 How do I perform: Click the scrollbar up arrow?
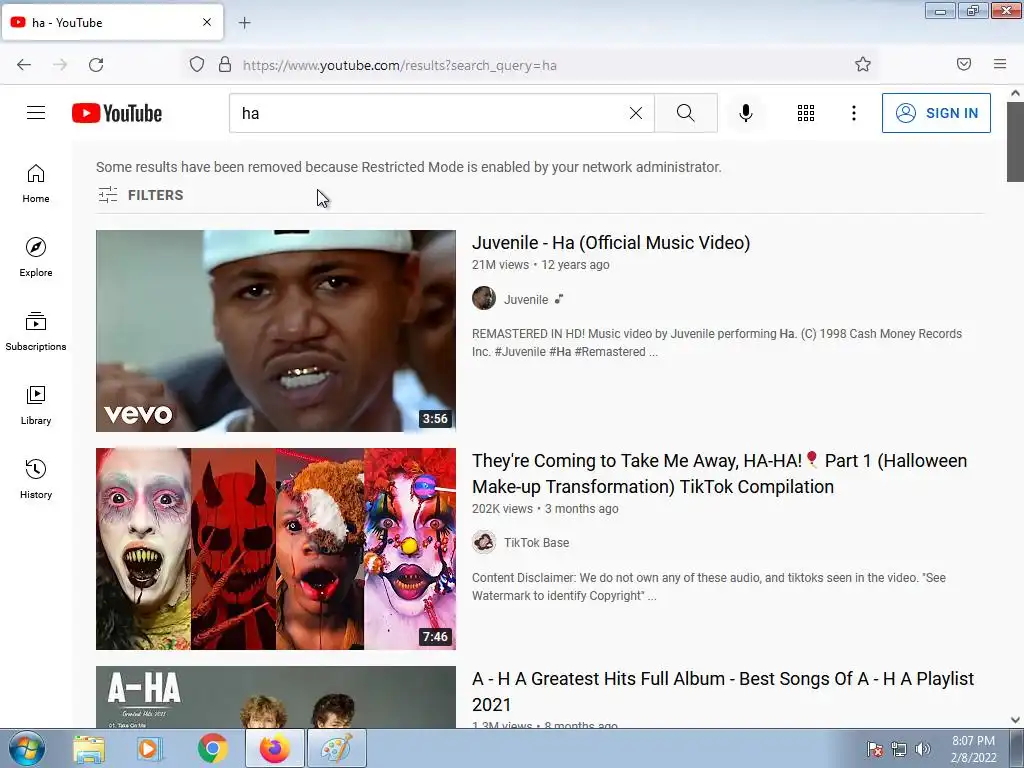point(1015,93)
